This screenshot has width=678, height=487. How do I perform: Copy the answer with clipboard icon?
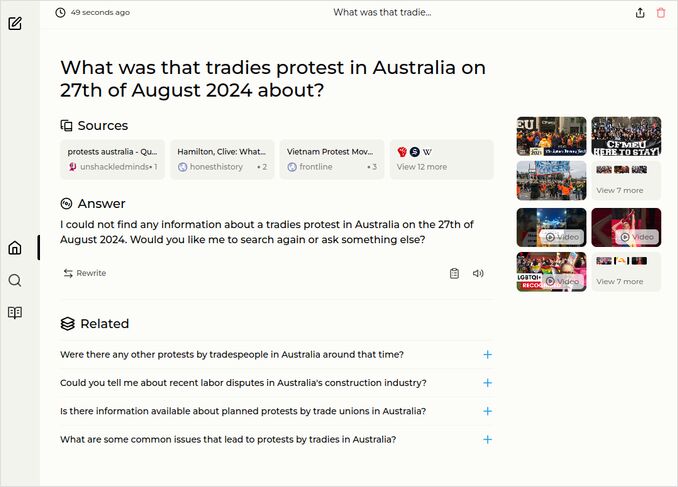[454, 273]
